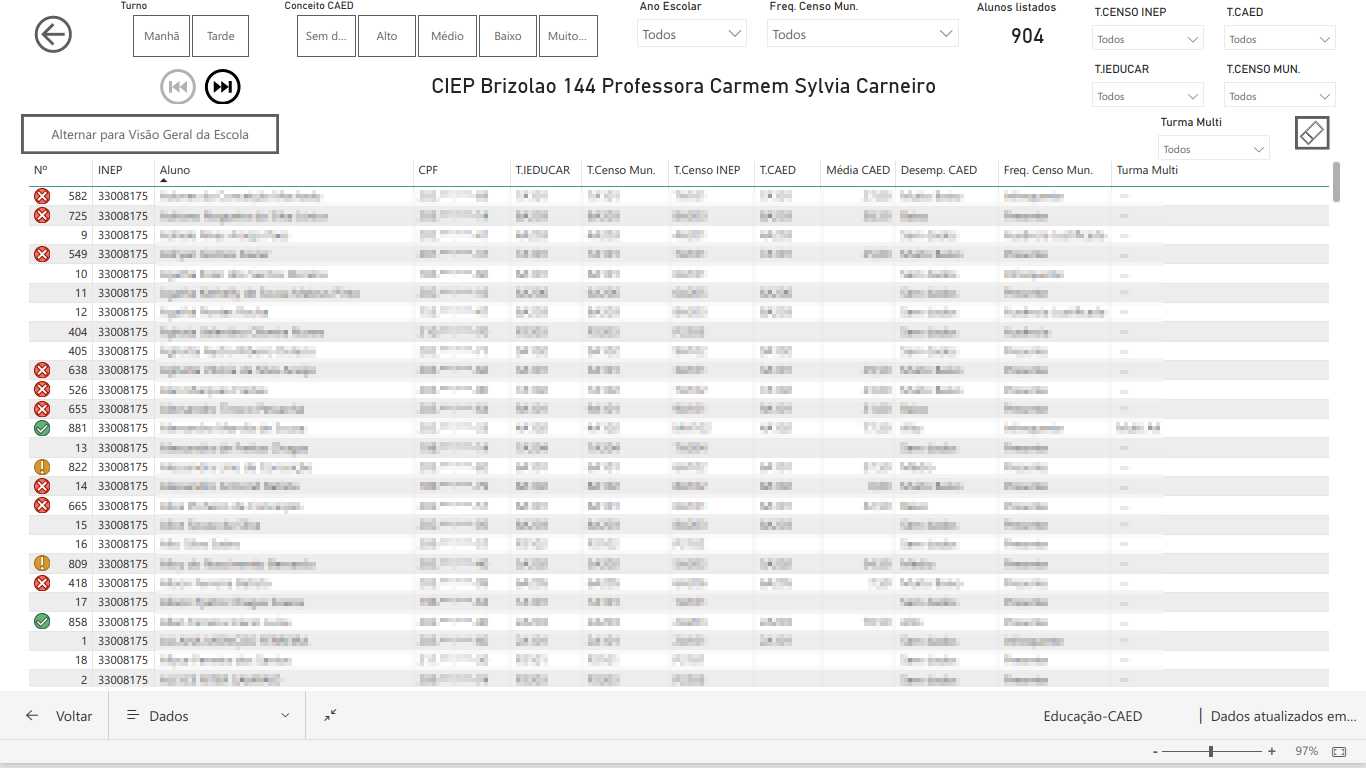The height and width of the screenshot is (768, 1366).
Task: Click the collapse arrows icon in footer
Action: tap(331, 716)
